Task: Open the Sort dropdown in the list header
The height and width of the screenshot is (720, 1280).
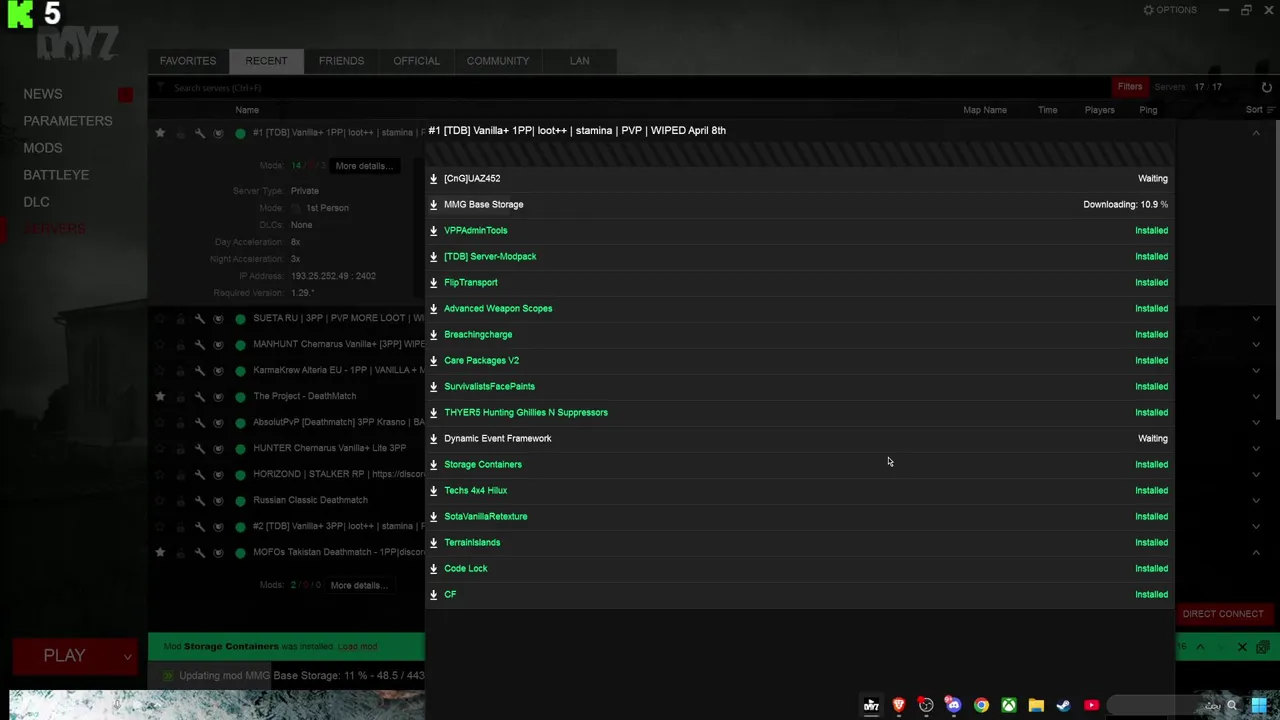Action: pos(1258,110)
